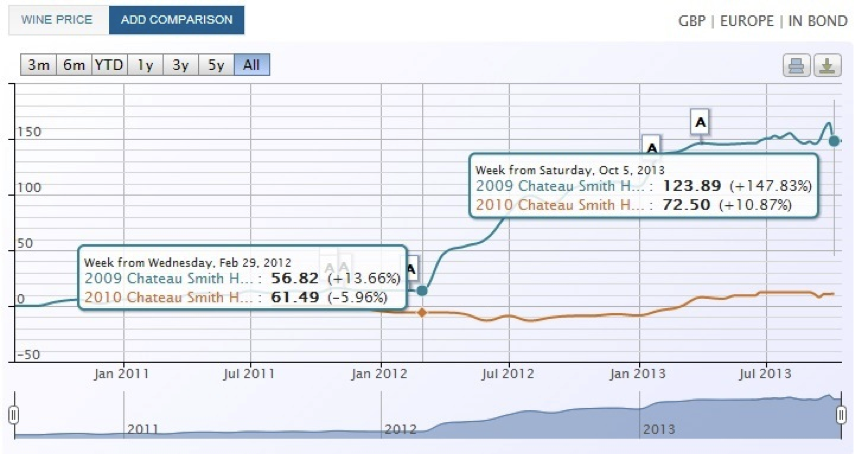Select the 3m time range
This screenshot has height=455, width=854.
pos(38,65)
